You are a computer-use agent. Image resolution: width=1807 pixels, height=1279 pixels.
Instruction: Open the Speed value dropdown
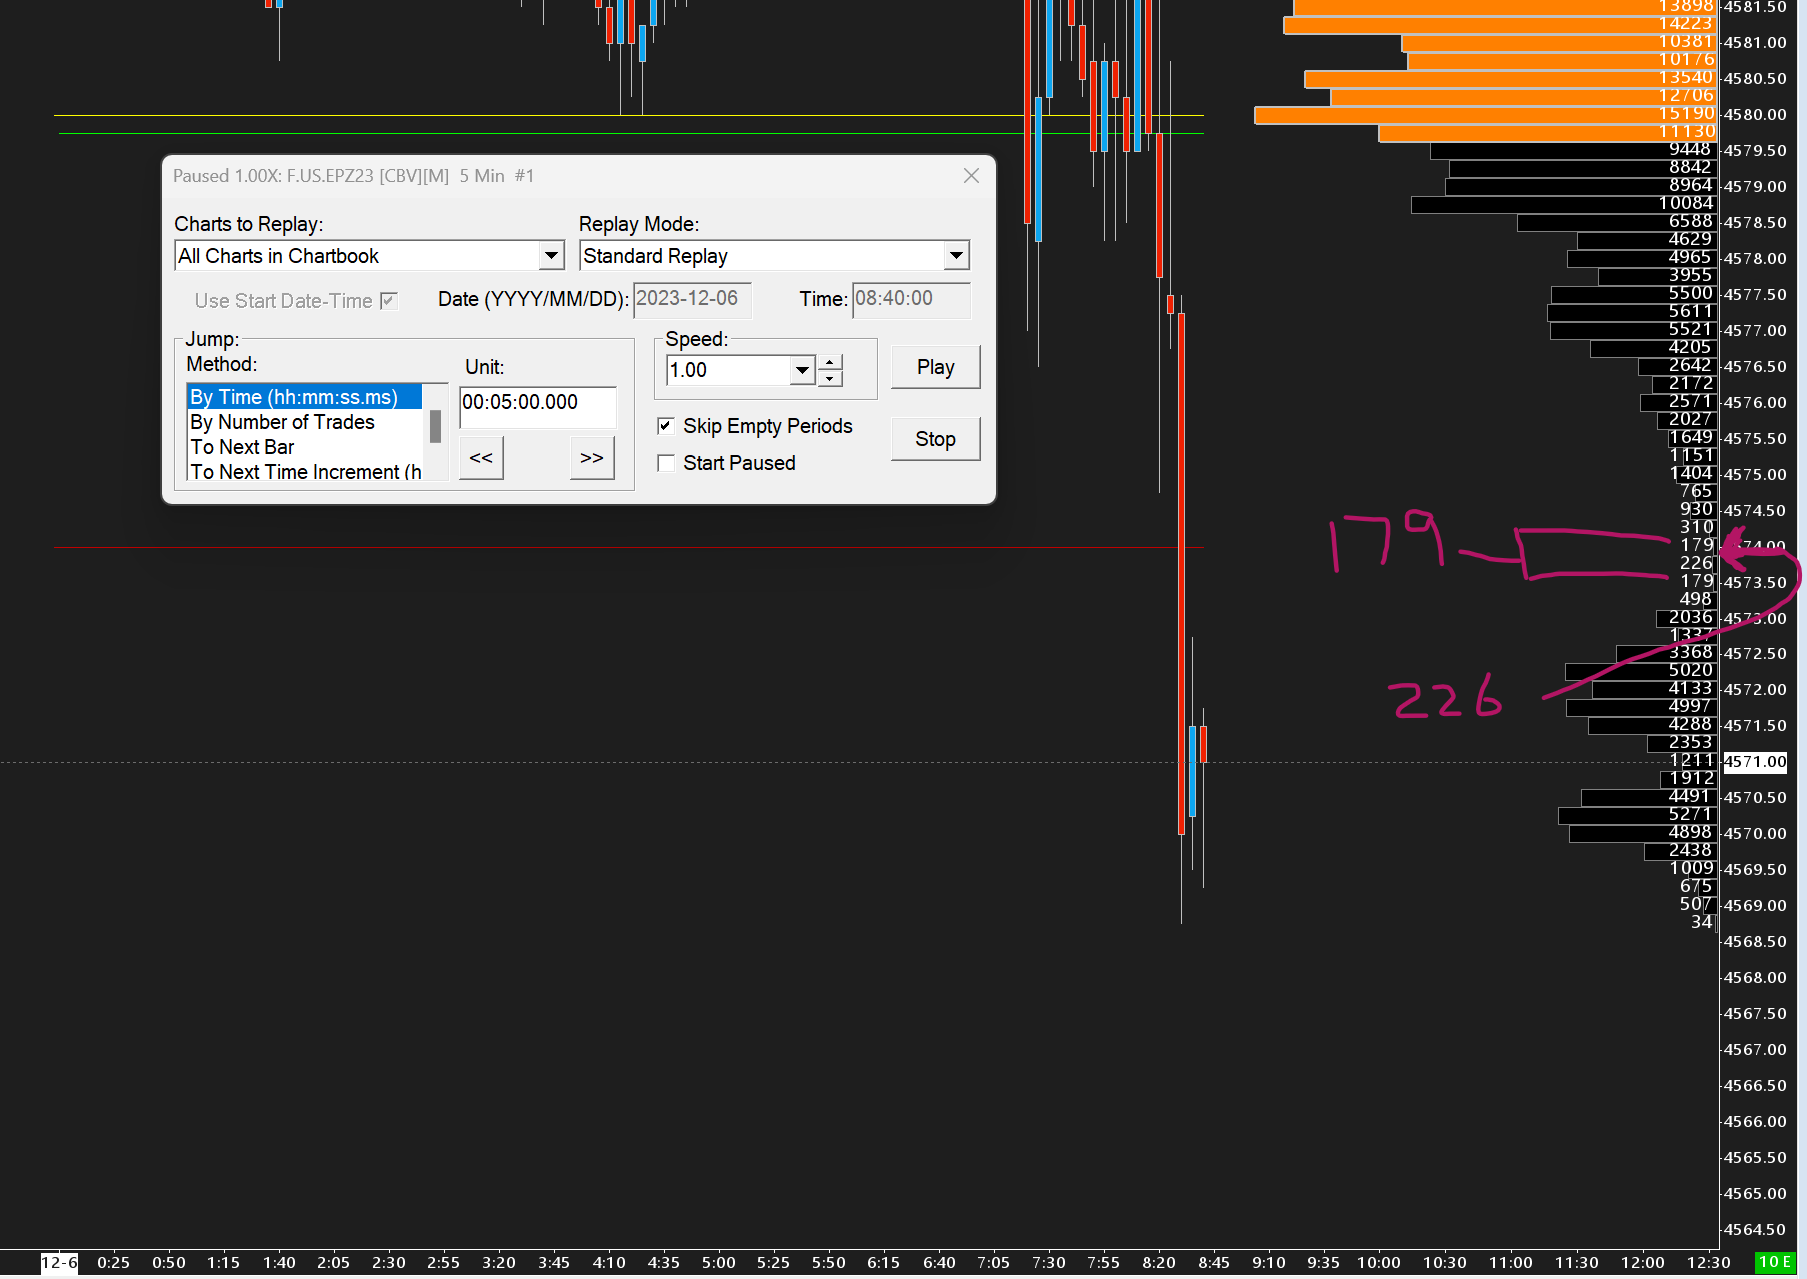coord(802,370)
